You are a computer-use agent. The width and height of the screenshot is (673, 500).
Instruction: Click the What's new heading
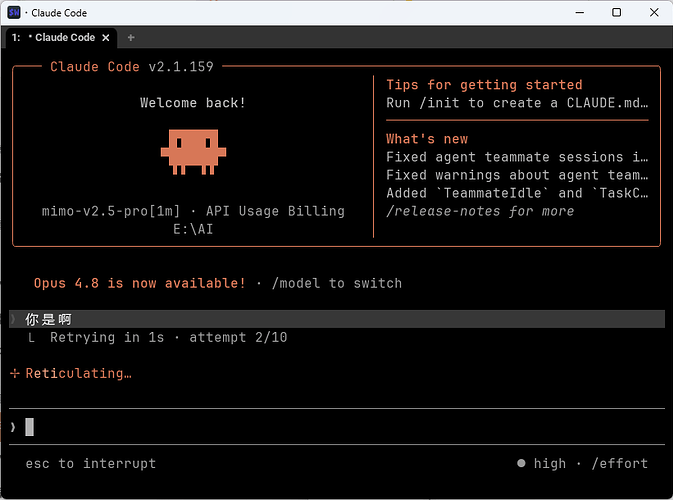pyautogui.click(x=427, y=139)
